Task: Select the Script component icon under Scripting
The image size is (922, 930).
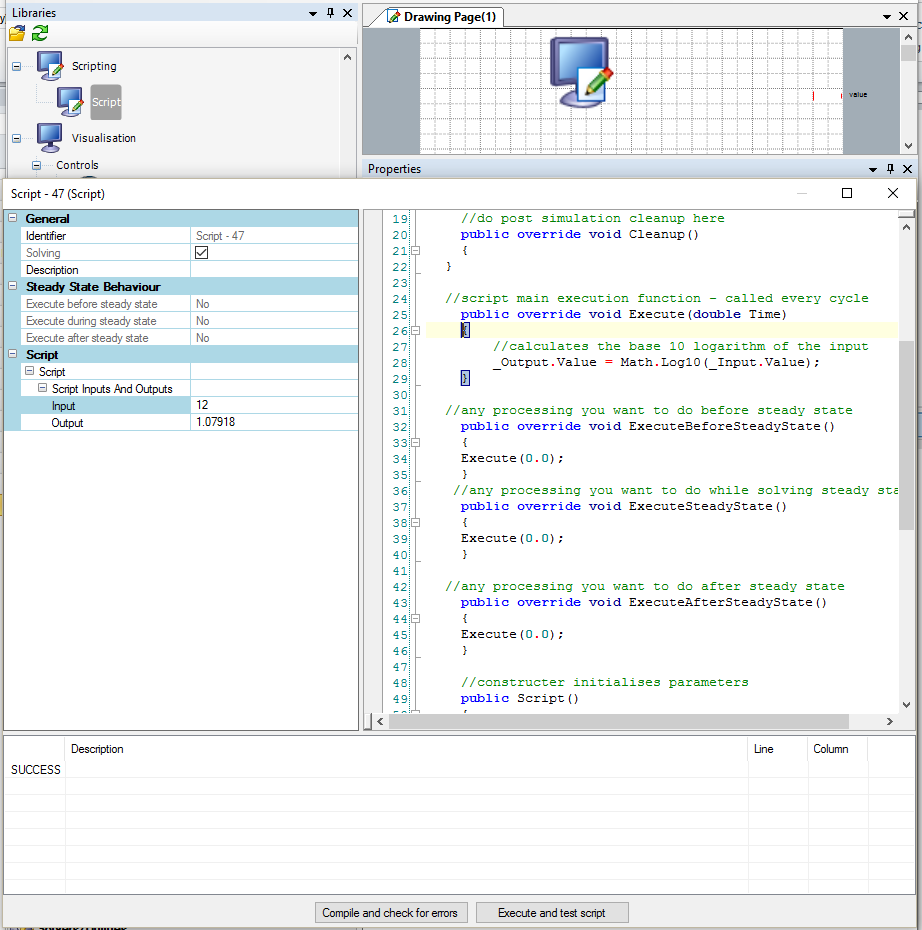Action: [70, 101]
